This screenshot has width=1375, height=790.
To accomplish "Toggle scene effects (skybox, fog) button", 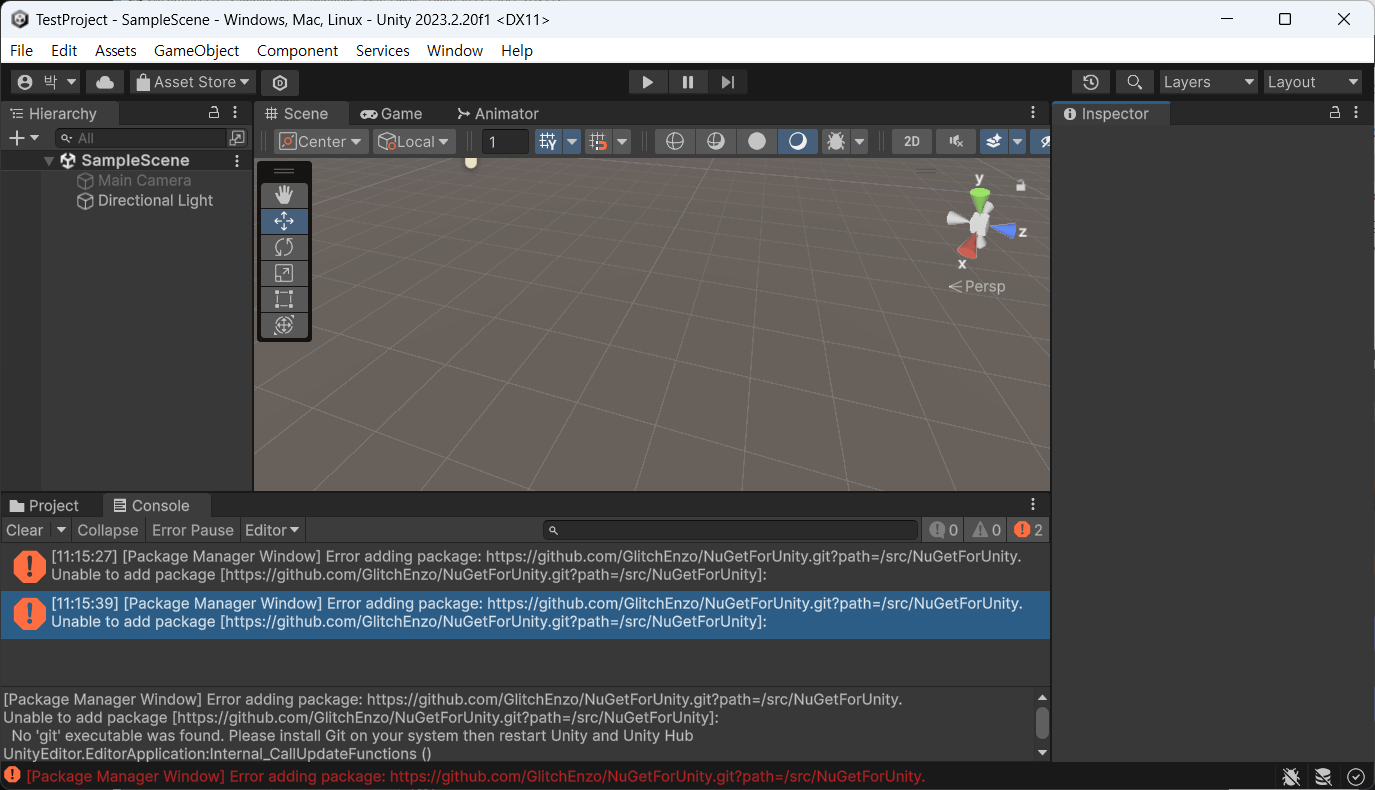I will (994, 142).
